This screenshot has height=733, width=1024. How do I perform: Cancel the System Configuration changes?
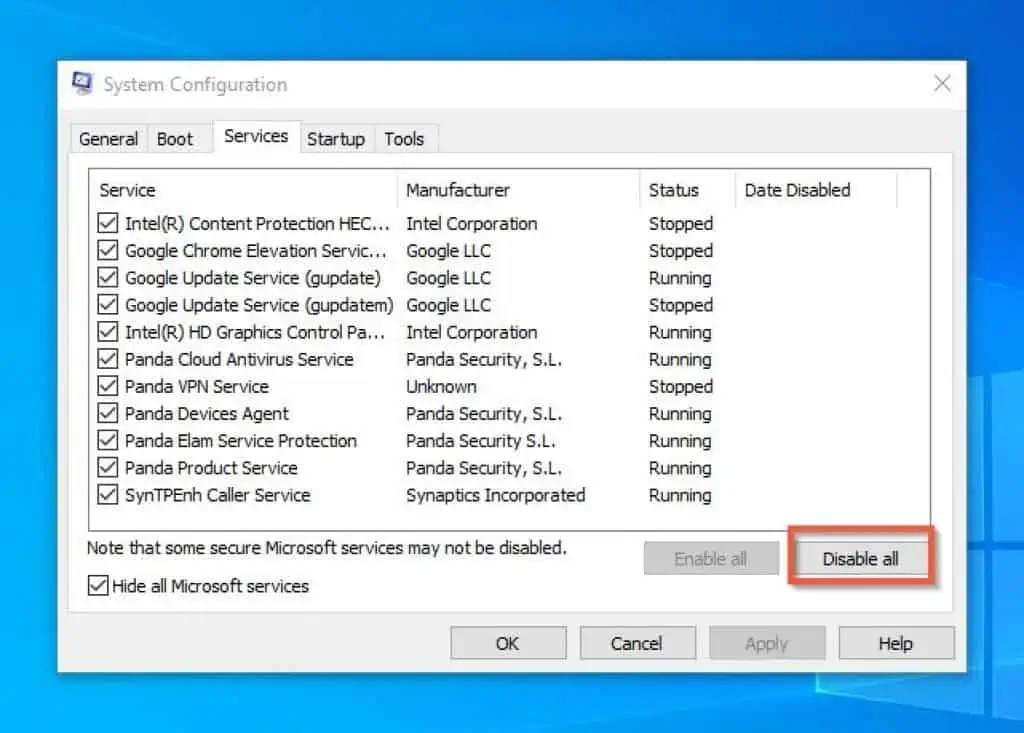click(x=637, y=643)
